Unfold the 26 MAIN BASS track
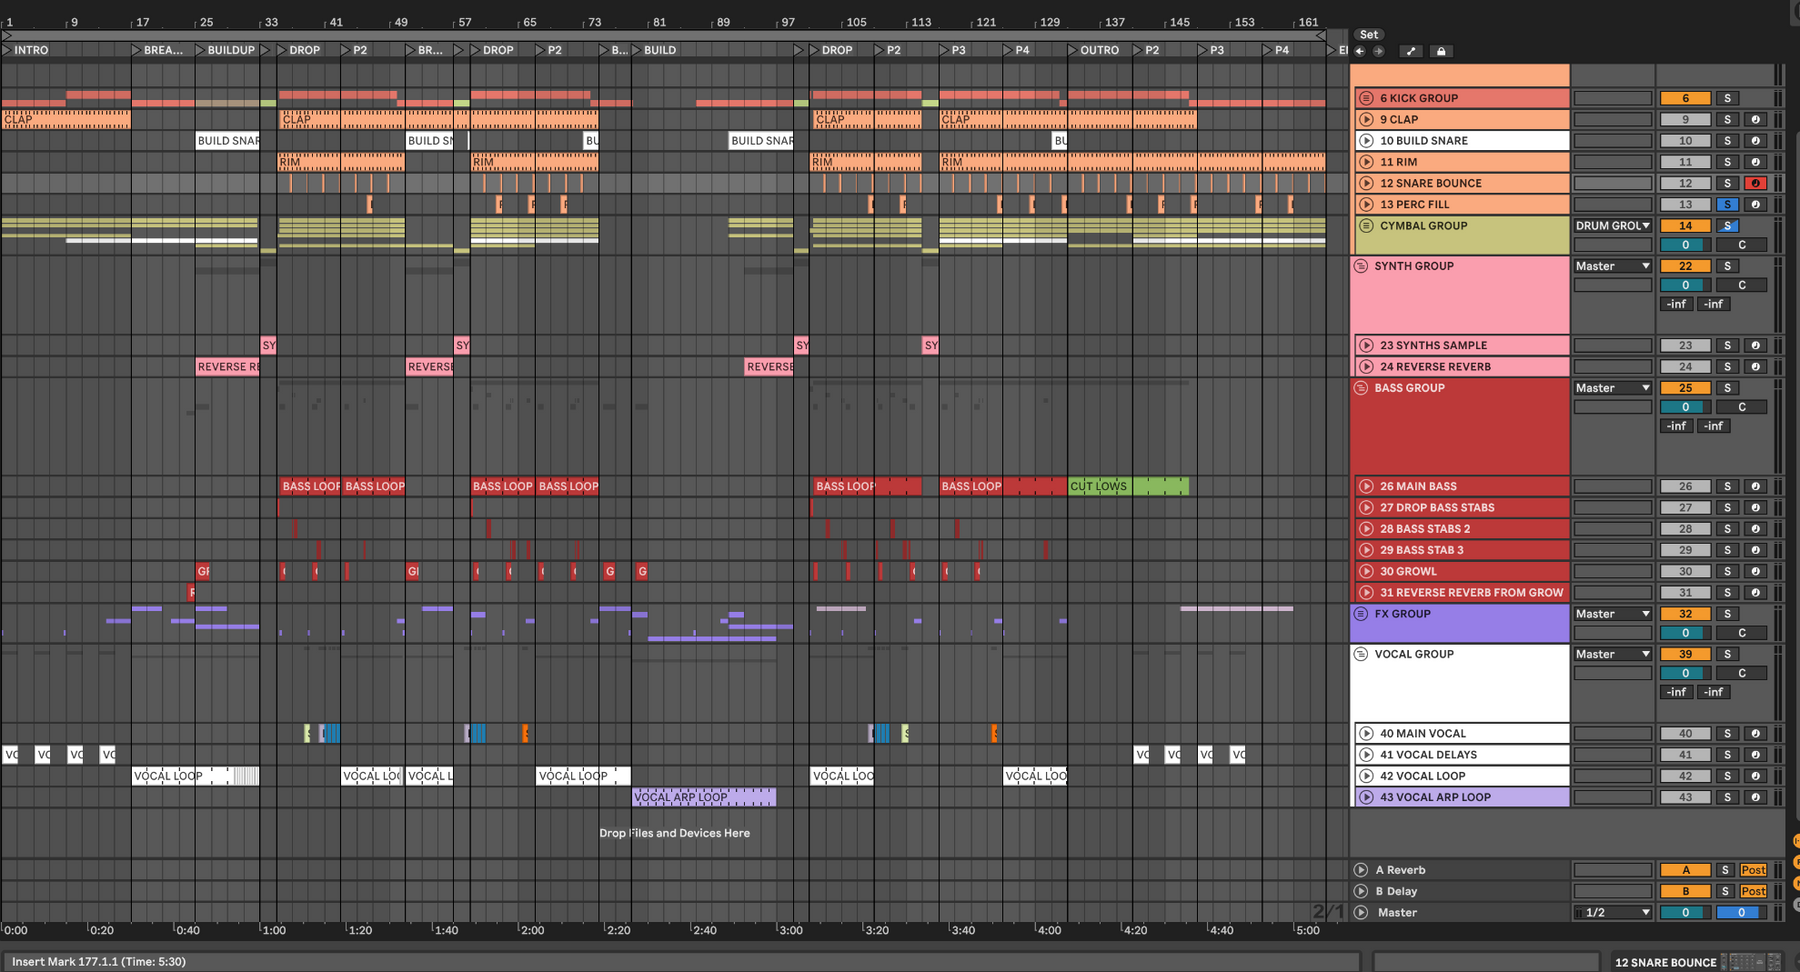 pyautogui.click(x=1366, y=486)
